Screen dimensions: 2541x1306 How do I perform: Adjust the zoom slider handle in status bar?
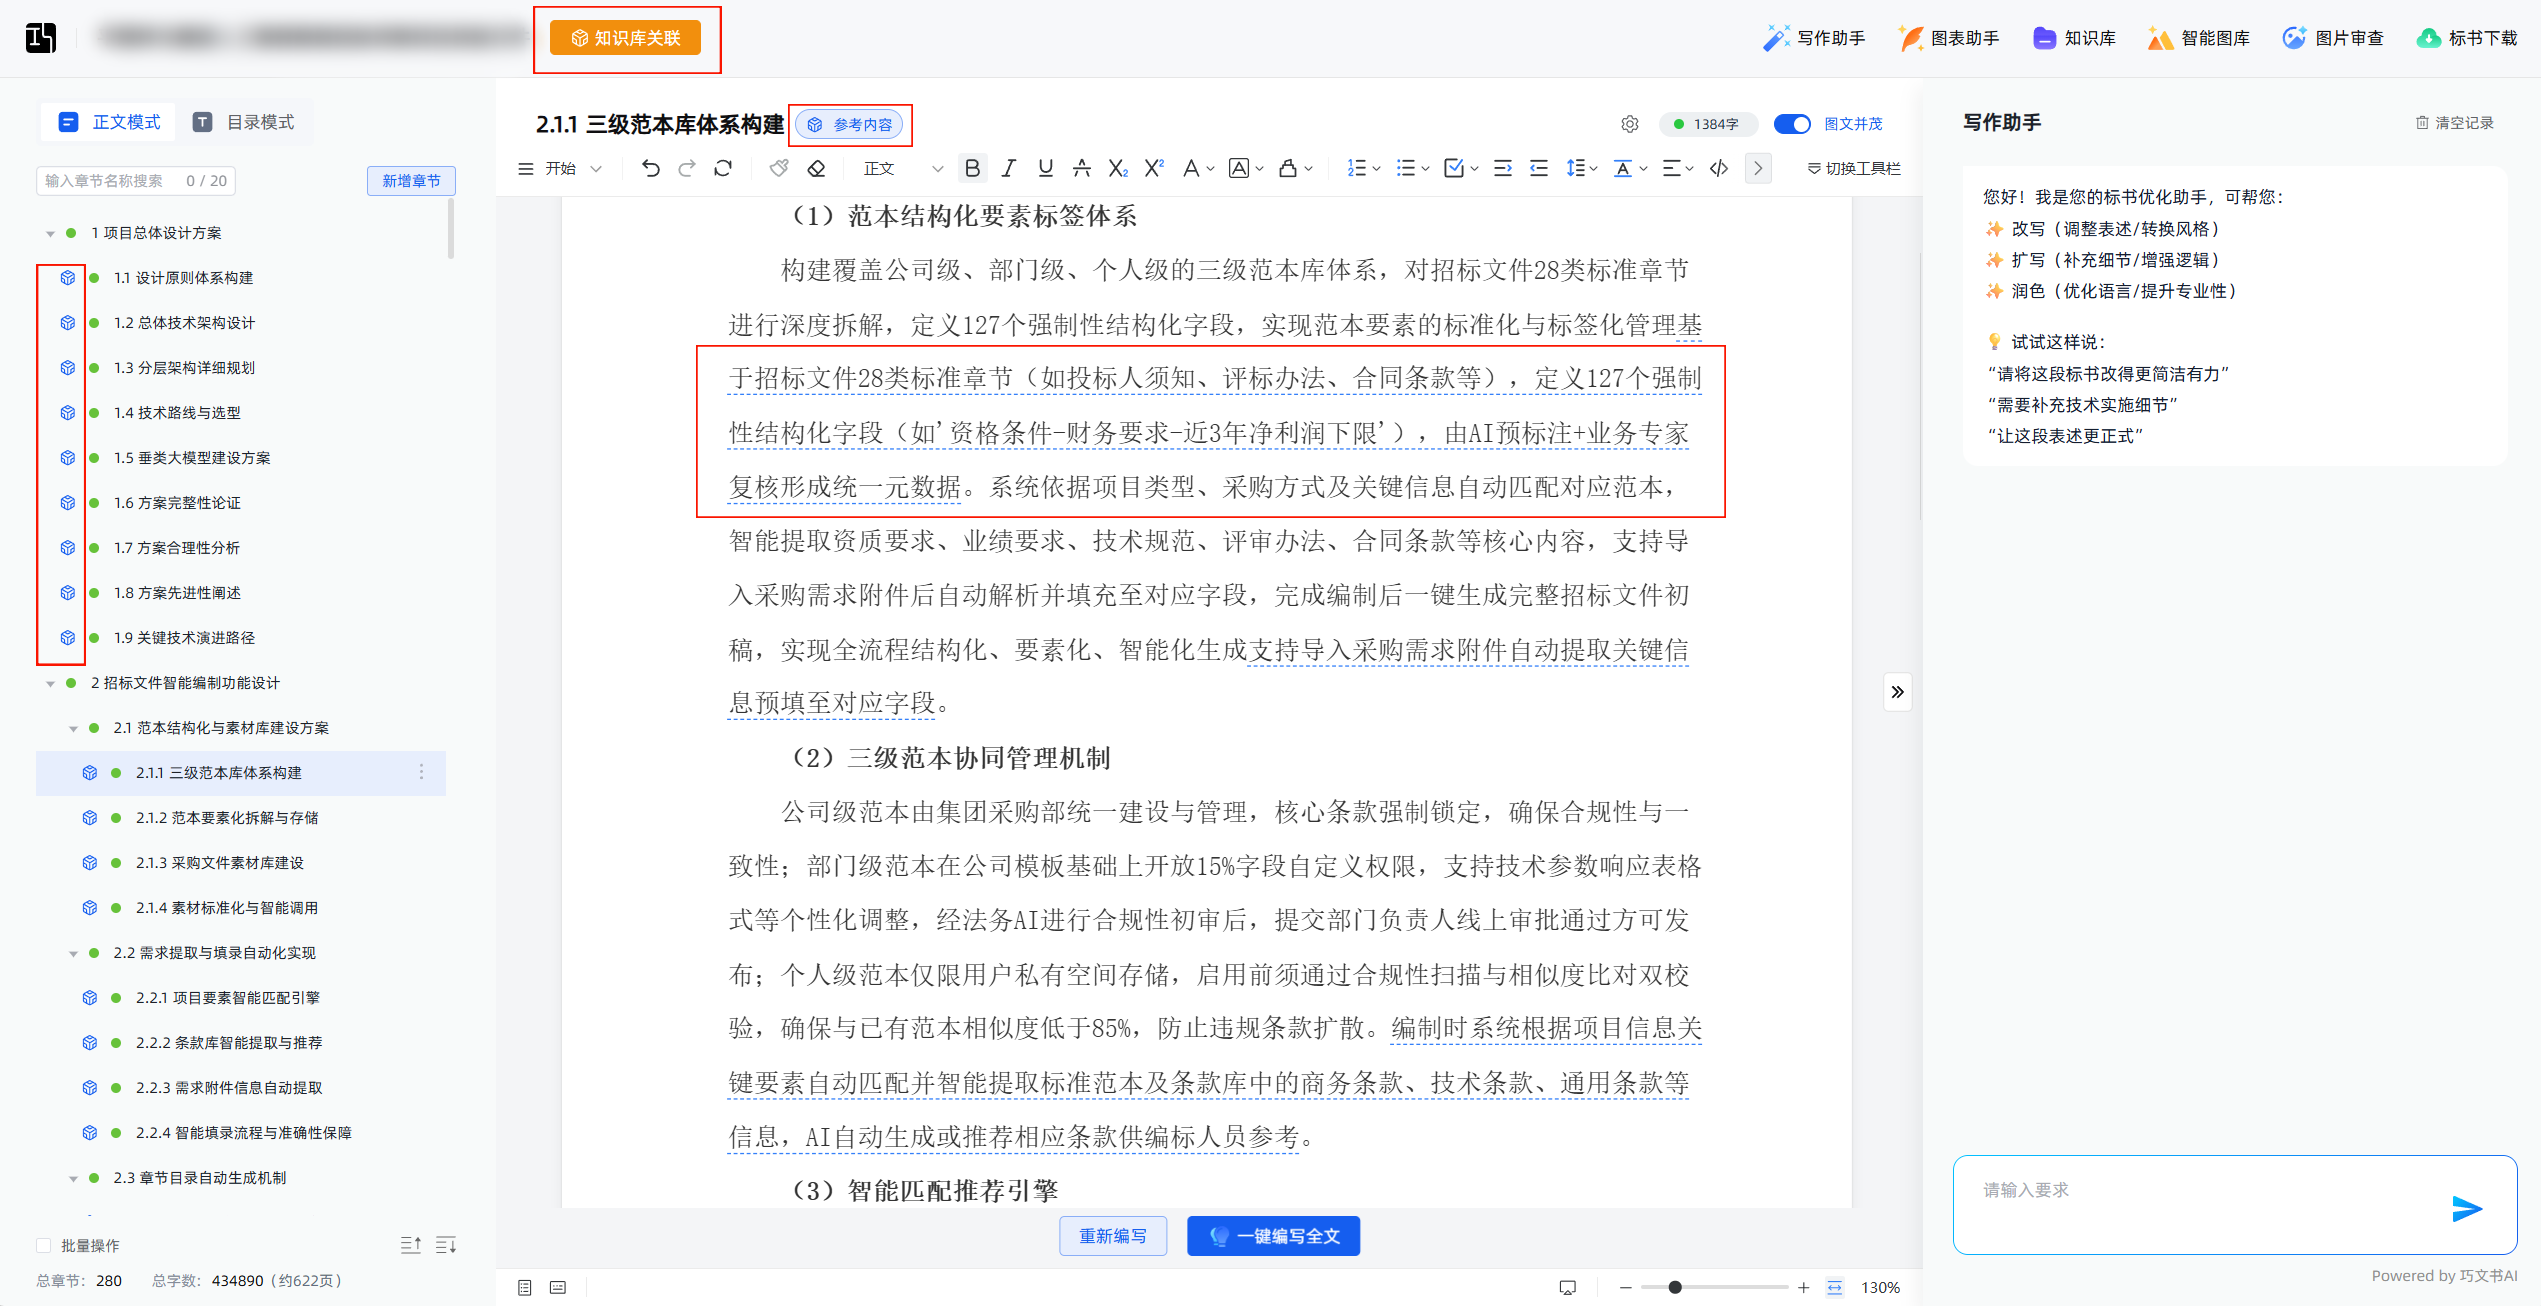tap(1675, 1287)
